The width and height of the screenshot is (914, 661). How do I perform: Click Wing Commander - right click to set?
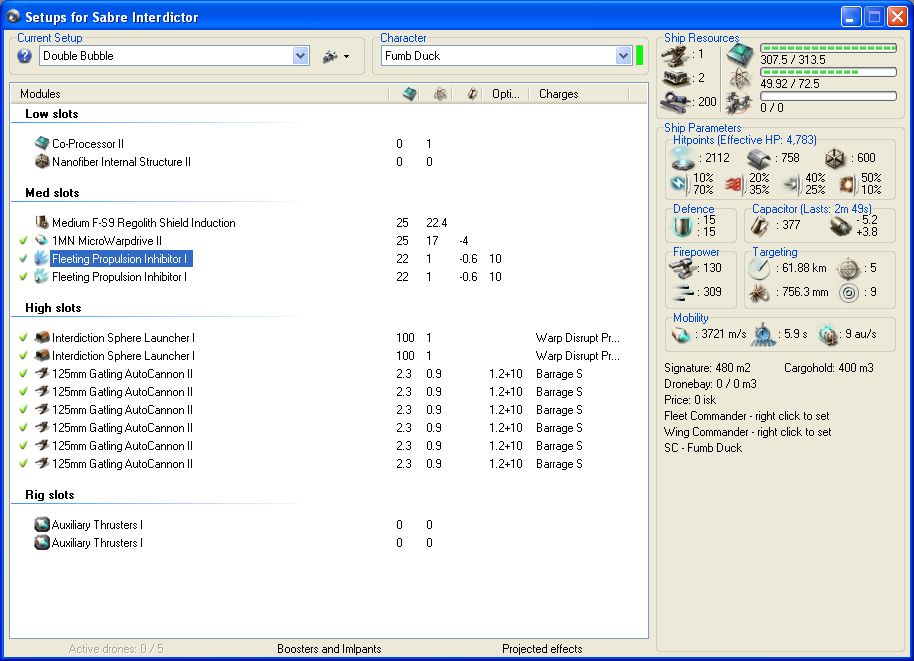[x=748, y=432]
